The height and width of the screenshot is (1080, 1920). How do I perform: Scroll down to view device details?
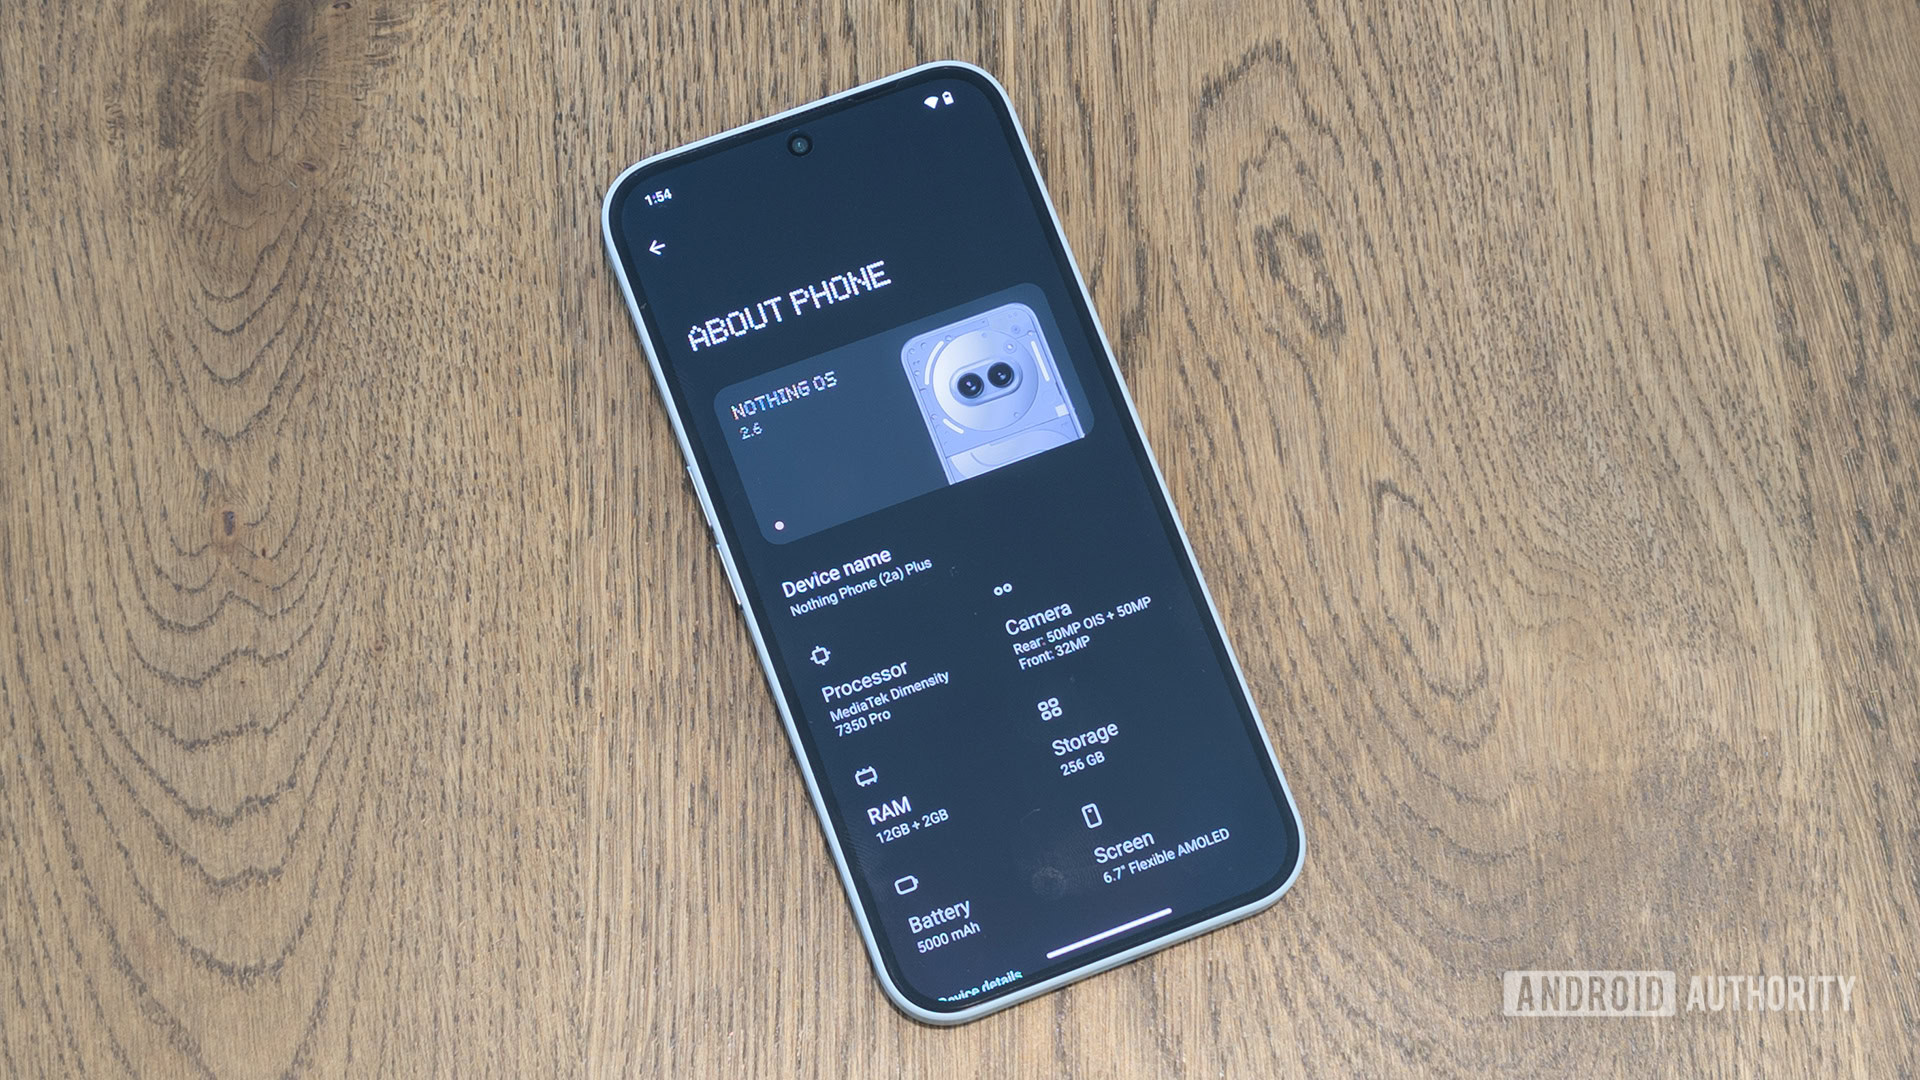click(914, 1000)
